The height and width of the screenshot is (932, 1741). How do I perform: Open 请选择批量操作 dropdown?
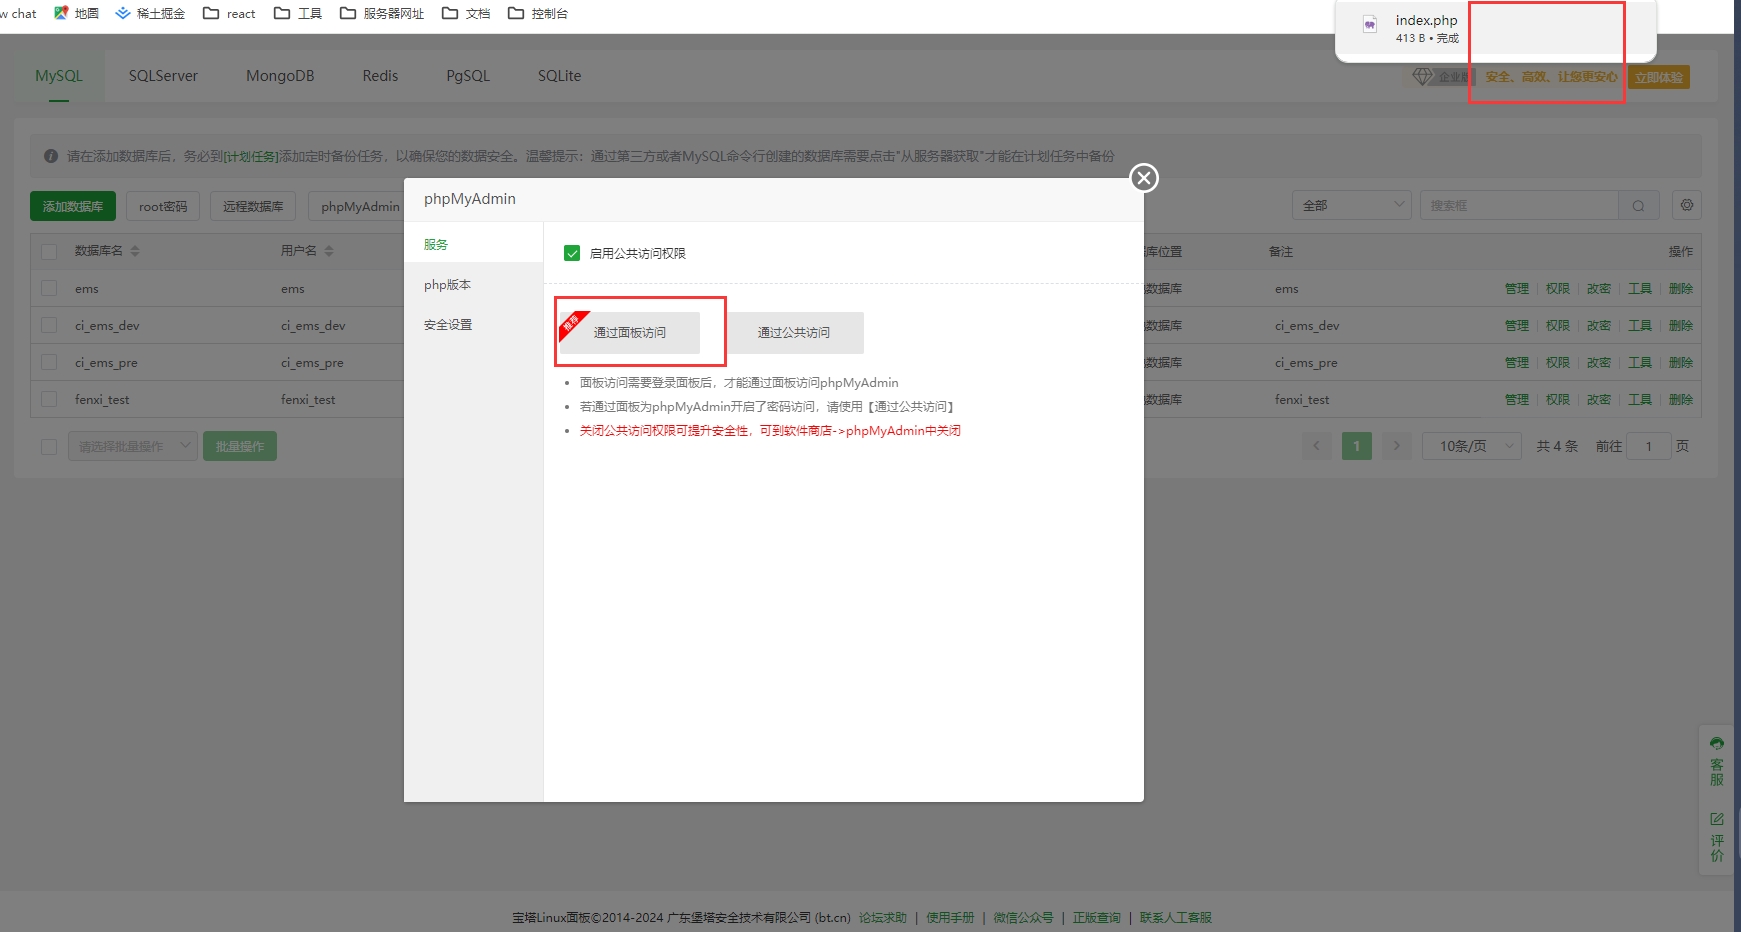(x=133, y=446)
